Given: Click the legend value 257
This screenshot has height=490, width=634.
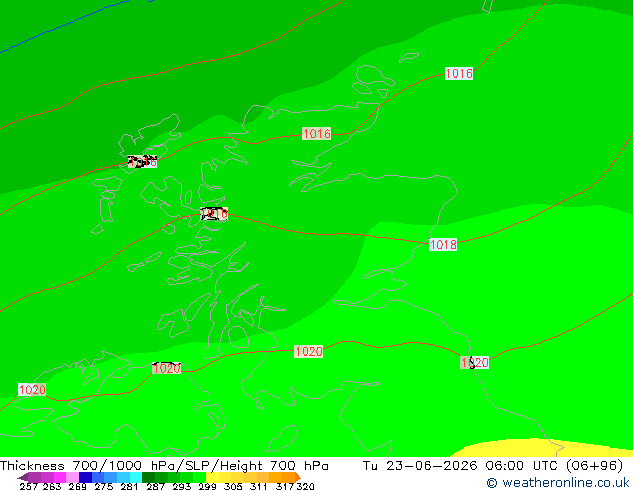Looking at the screenshot, I should point(29,486).
